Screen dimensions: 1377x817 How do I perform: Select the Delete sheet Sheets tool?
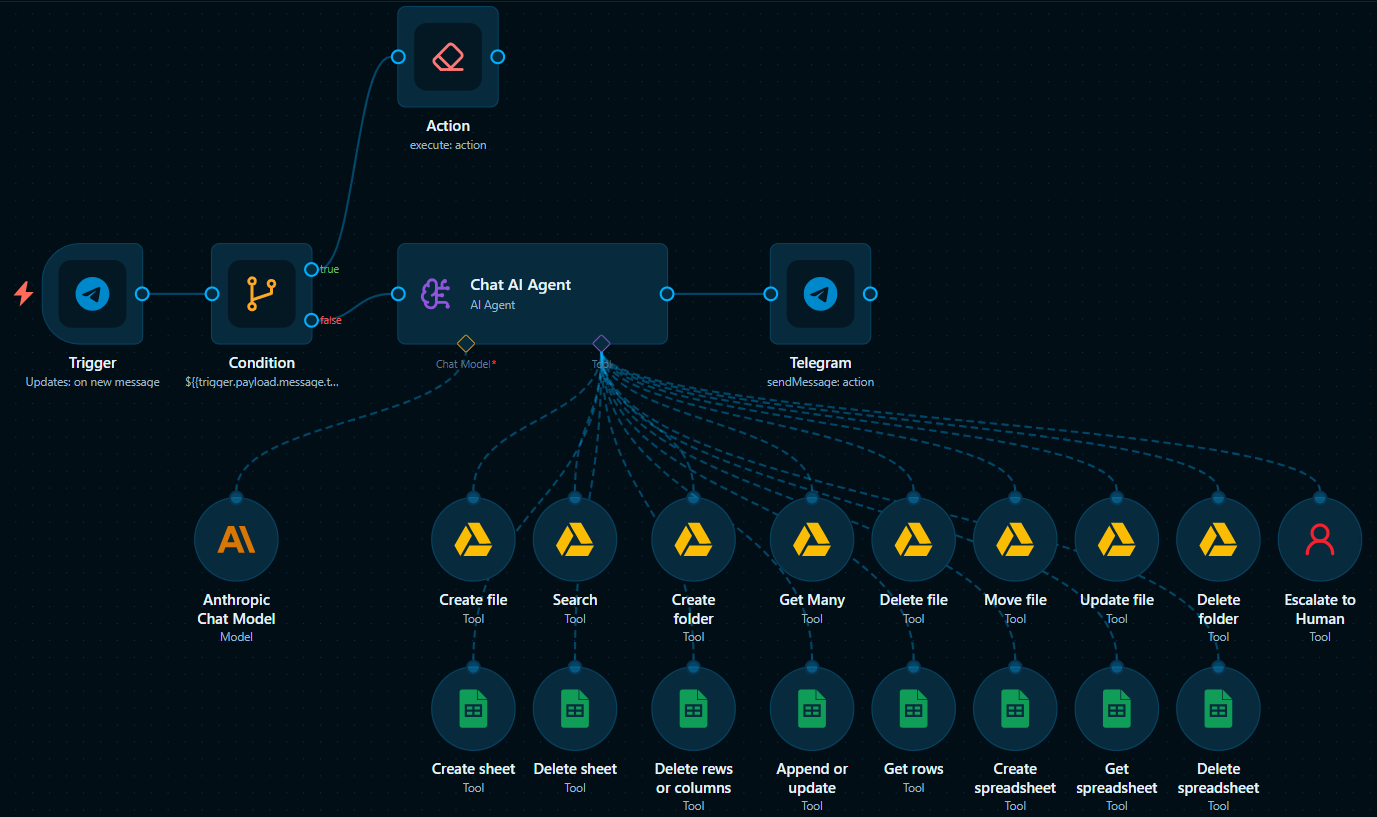click(575, 709)
